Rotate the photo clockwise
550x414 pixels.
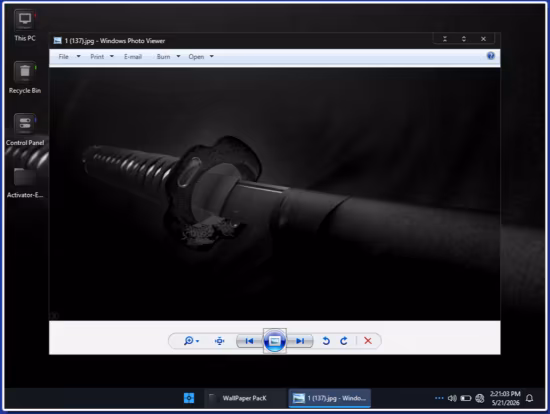point(344,341)
